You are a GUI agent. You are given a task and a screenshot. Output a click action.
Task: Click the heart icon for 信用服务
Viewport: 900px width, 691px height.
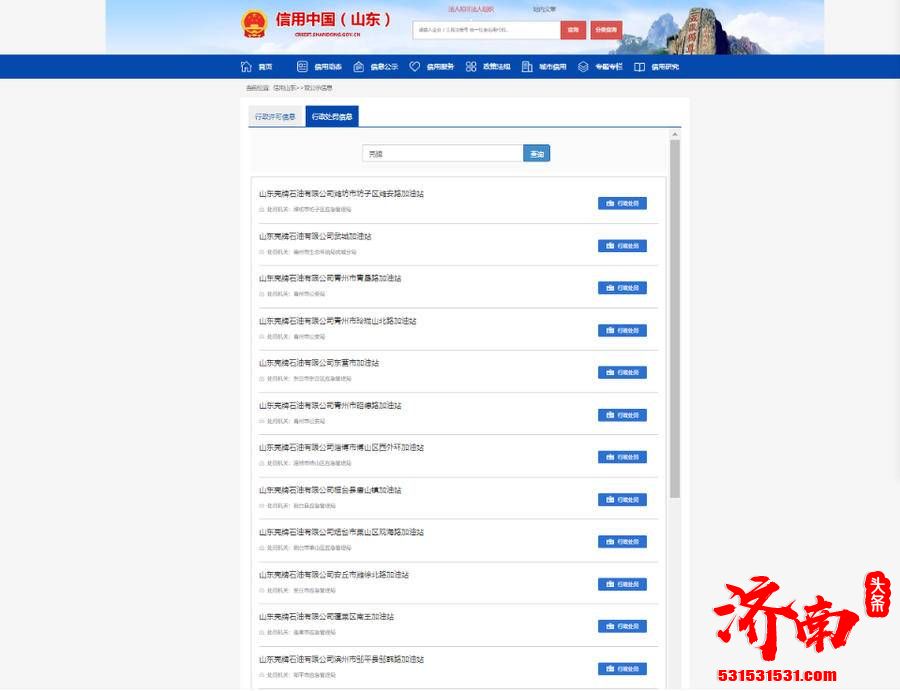[413, 66]
